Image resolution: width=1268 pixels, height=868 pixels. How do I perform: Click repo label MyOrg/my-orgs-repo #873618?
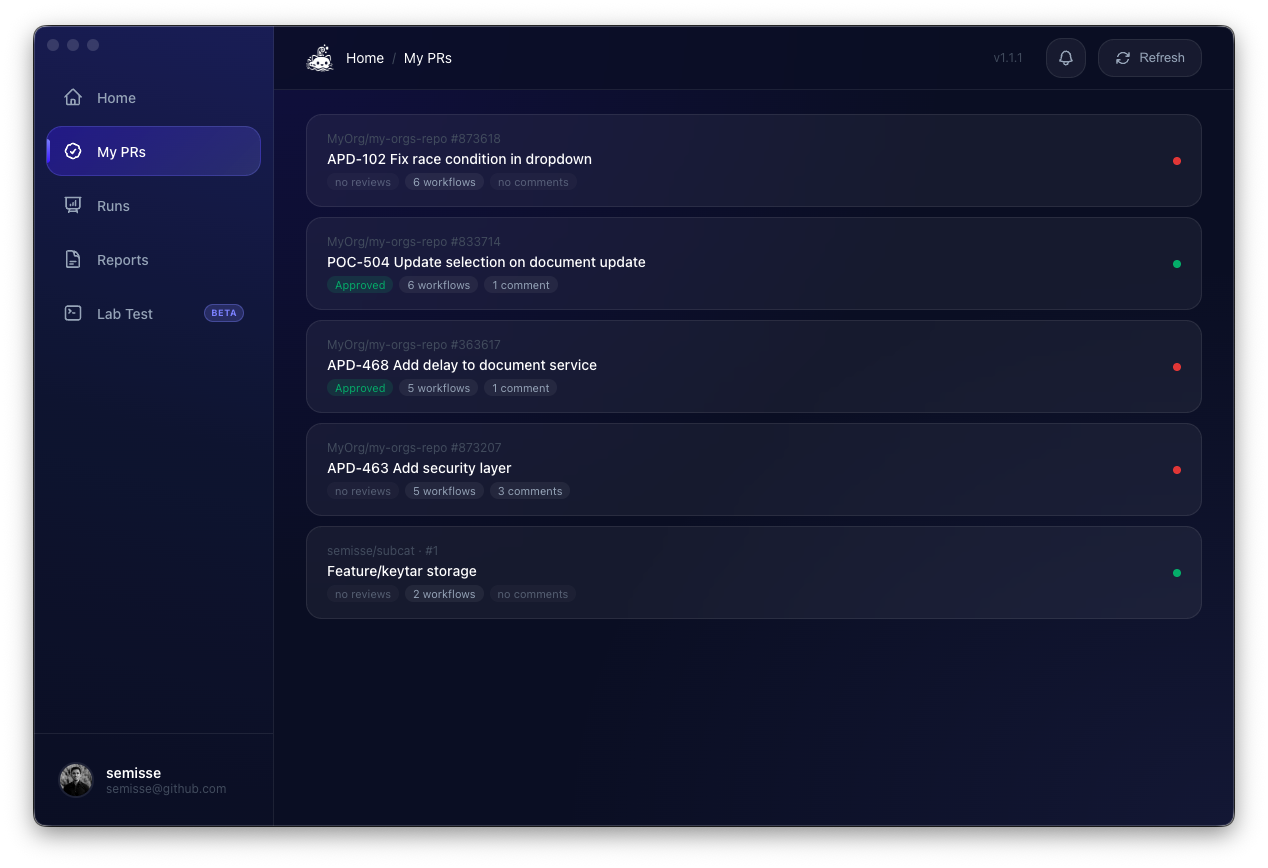414,139
